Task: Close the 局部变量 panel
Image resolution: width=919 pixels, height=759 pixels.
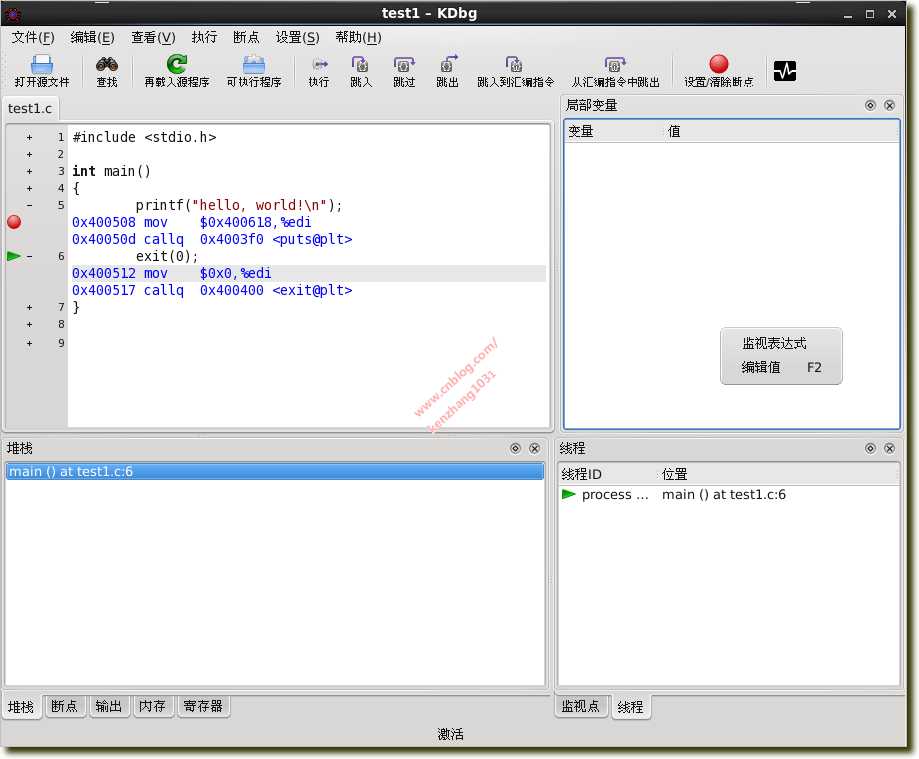Action: 890,105
